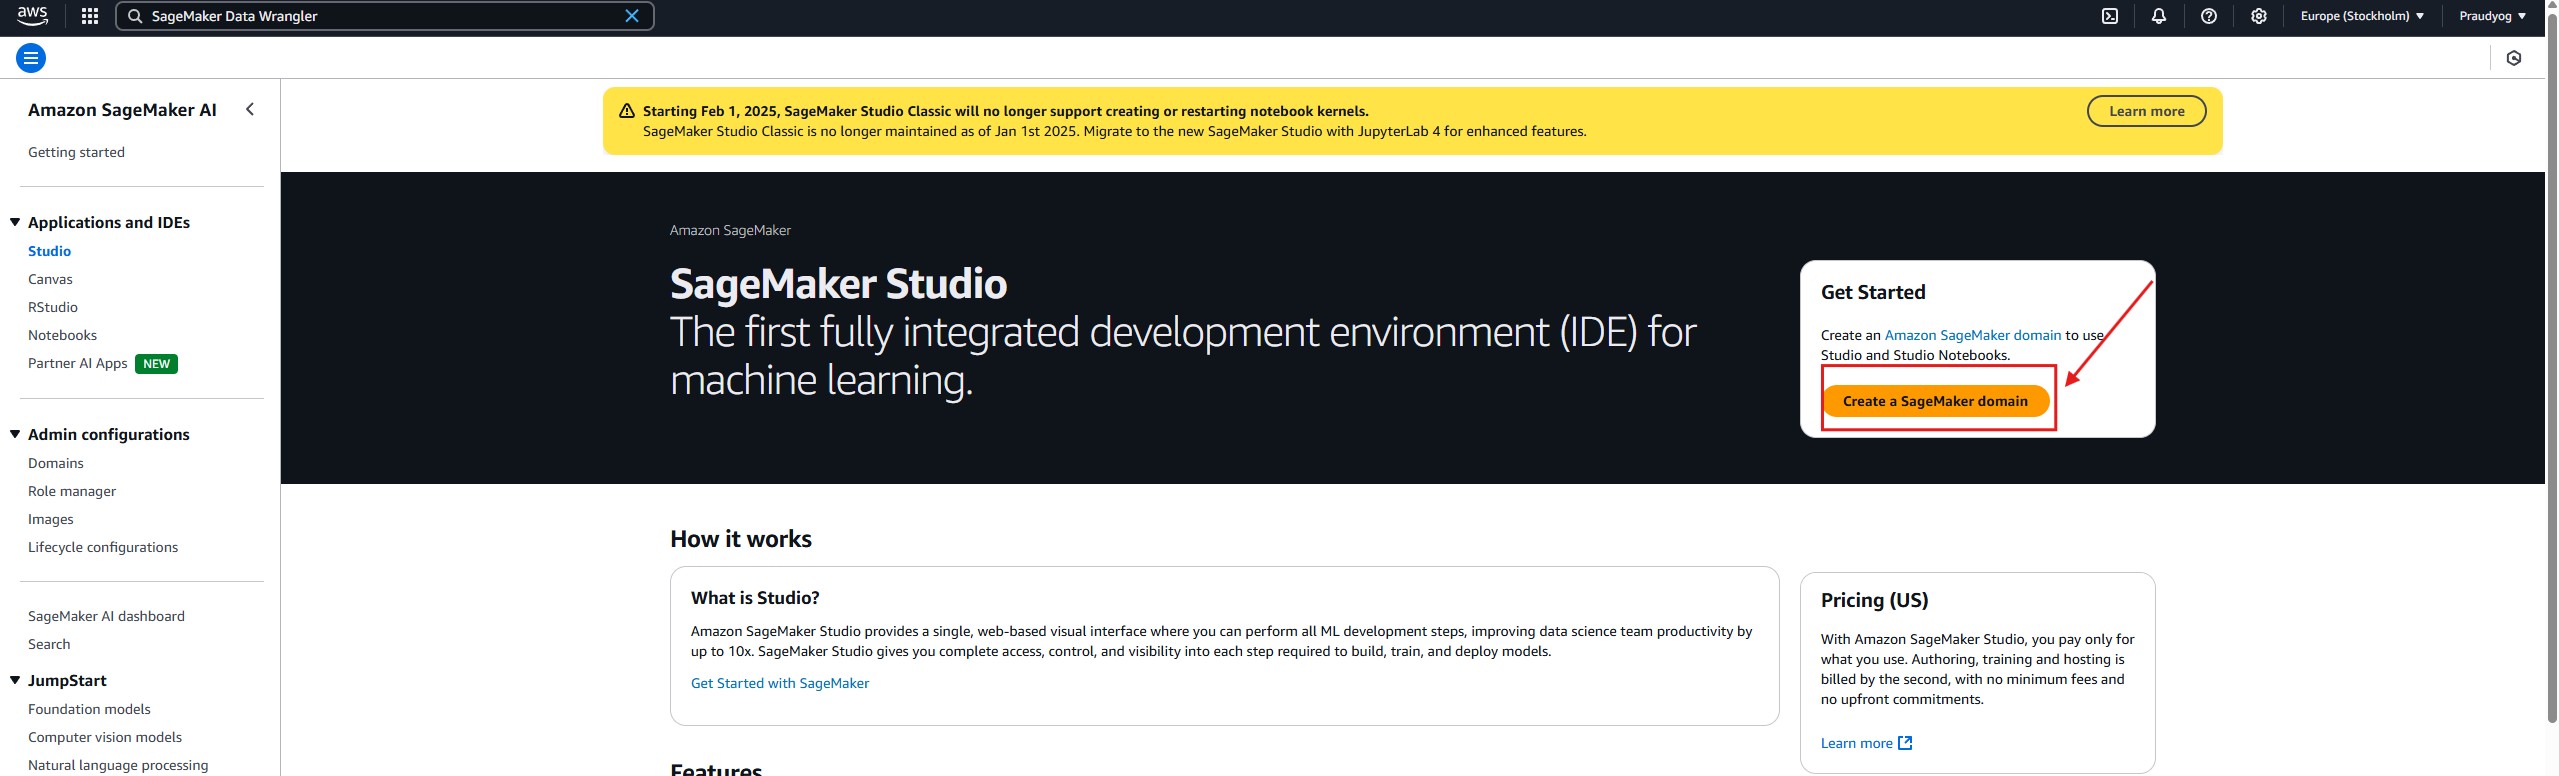Click the hexagon icon at top right

[2514, 58]
